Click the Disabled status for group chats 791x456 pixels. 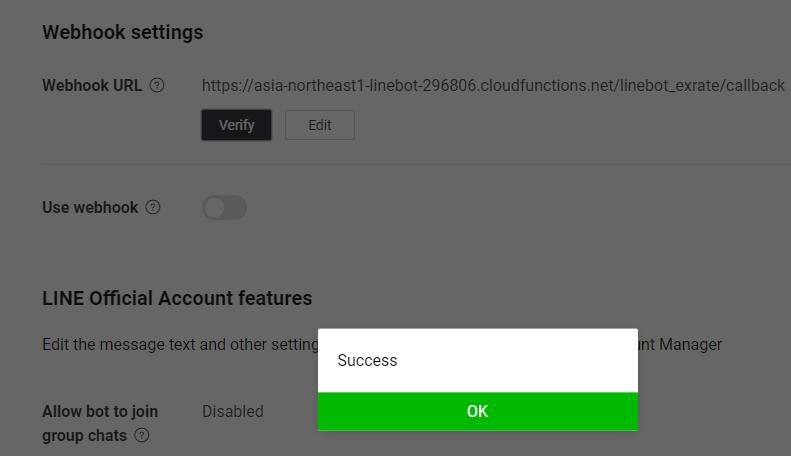pyautogui.click(x=233, y=411)
